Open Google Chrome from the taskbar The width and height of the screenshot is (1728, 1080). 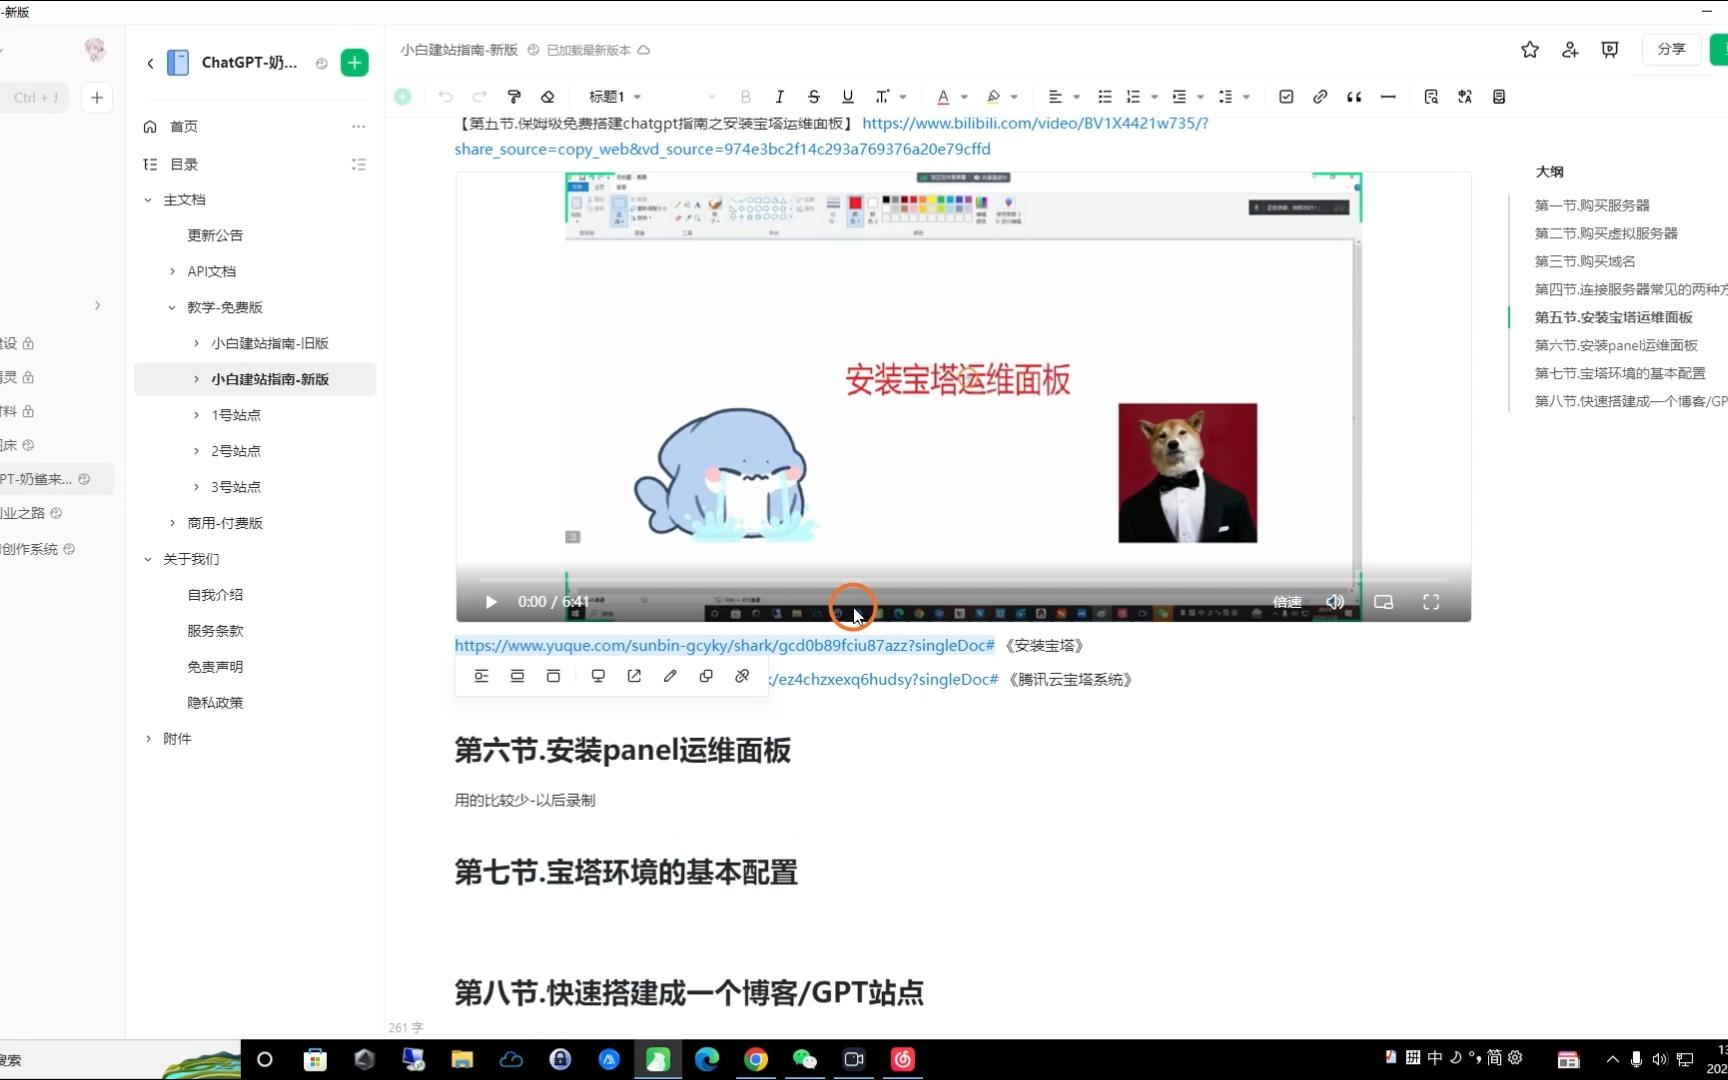coord(756,1060)
